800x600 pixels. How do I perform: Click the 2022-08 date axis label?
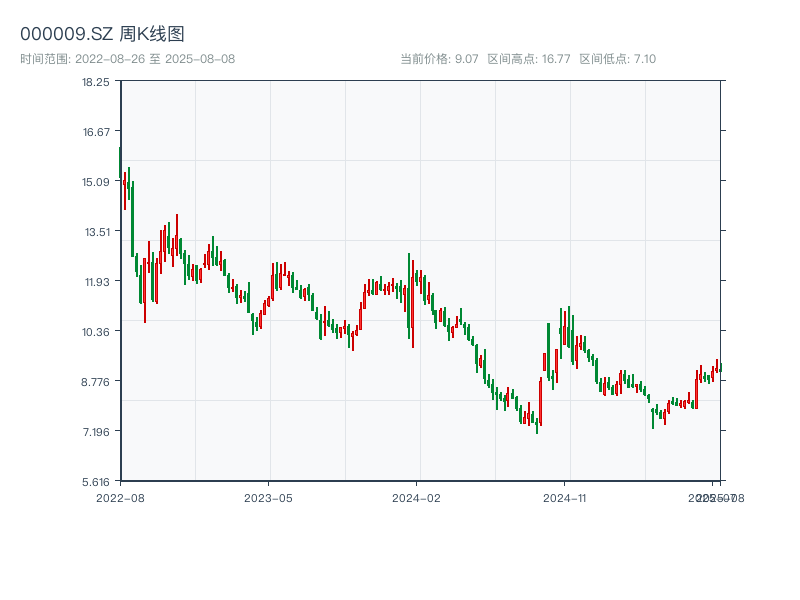pyautogui.click(x=120, y=497)
